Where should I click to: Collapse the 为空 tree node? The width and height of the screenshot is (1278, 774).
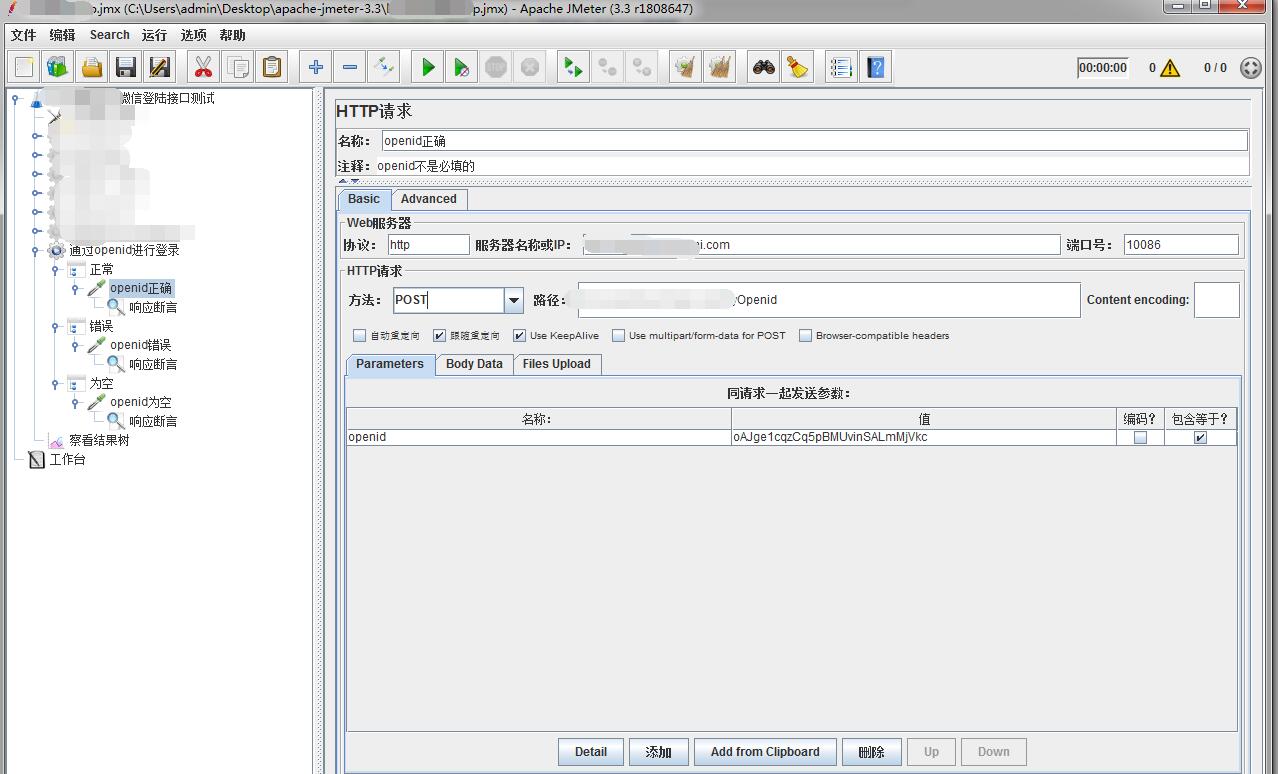(55, 384)
